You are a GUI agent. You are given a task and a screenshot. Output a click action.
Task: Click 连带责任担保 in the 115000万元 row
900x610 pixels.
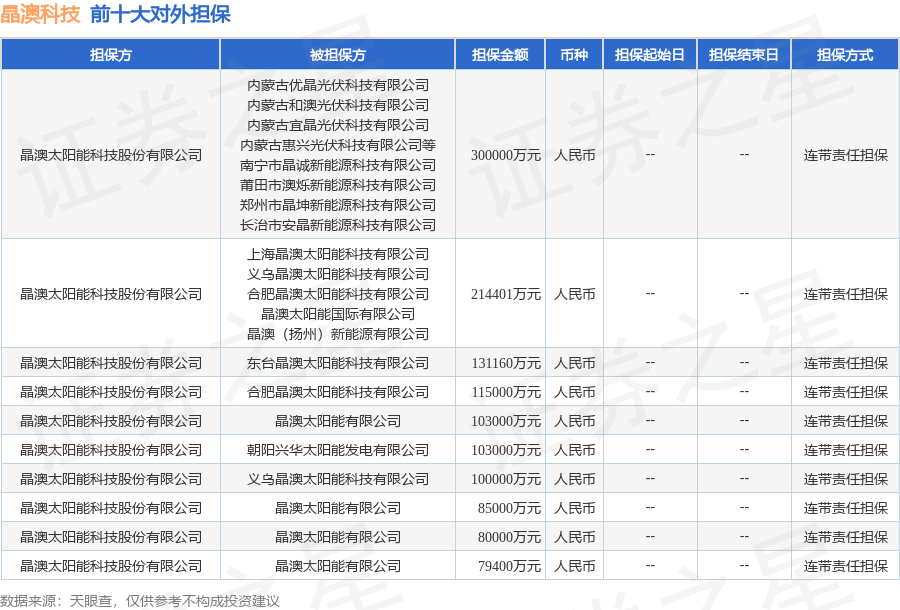click(845, 393)
